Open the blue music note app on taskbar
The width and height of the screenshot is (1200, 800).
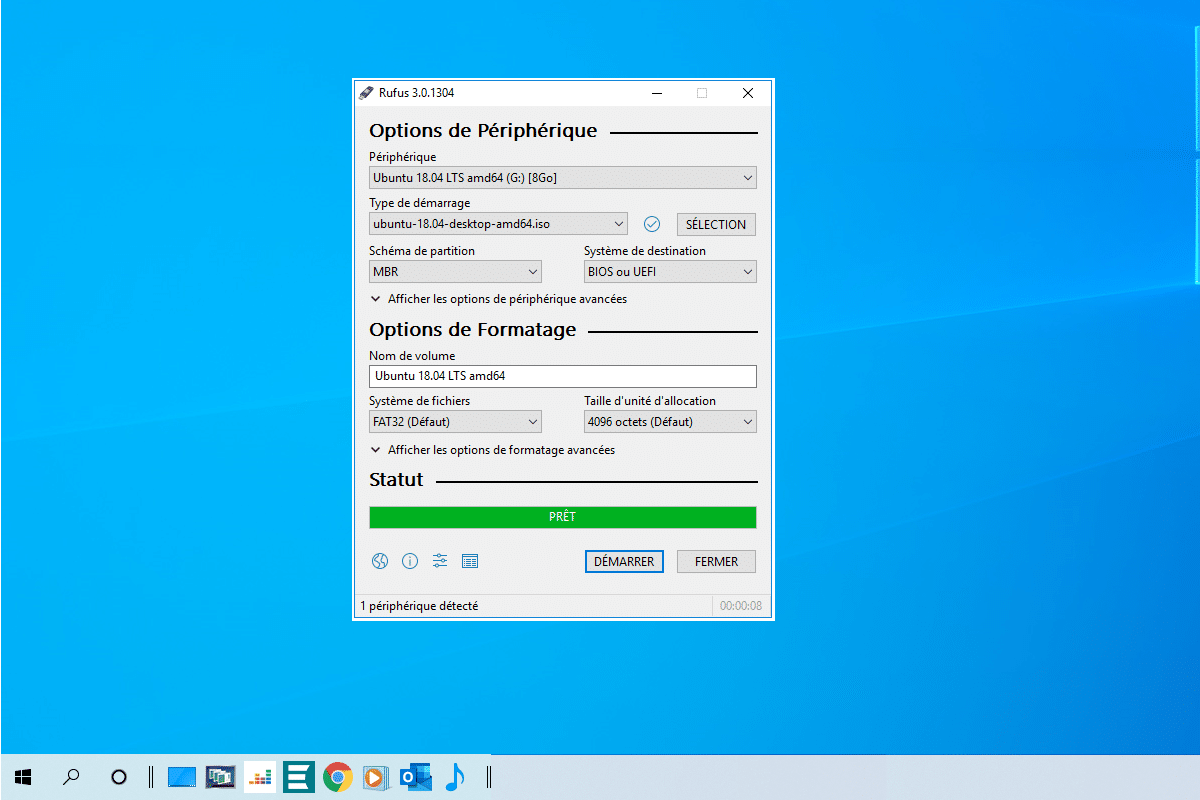455,776
